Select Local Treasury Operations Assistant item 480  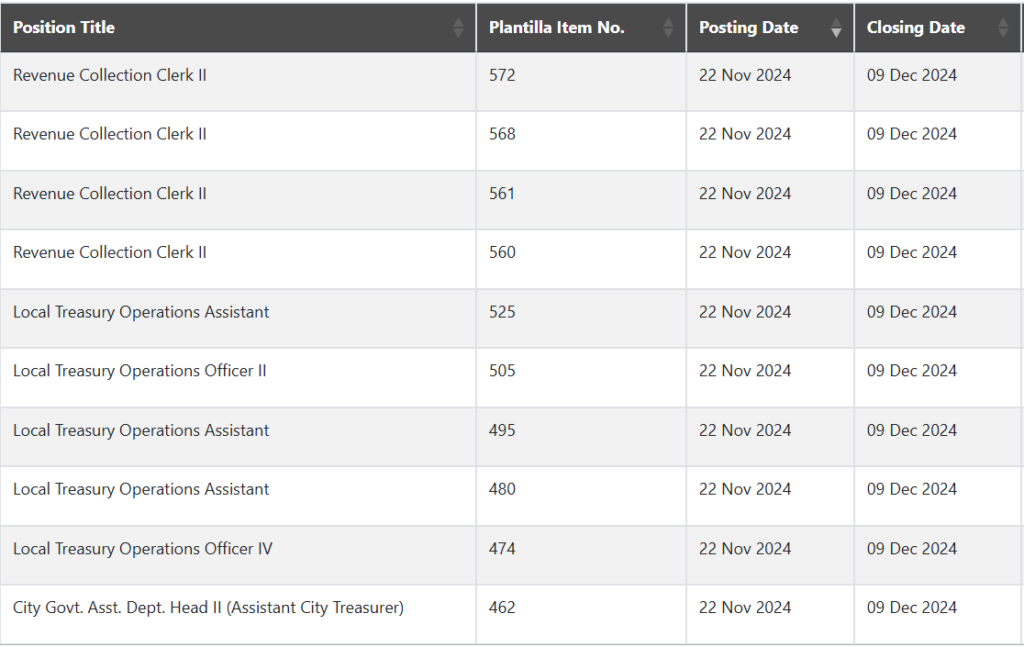[x=141, y=489]
